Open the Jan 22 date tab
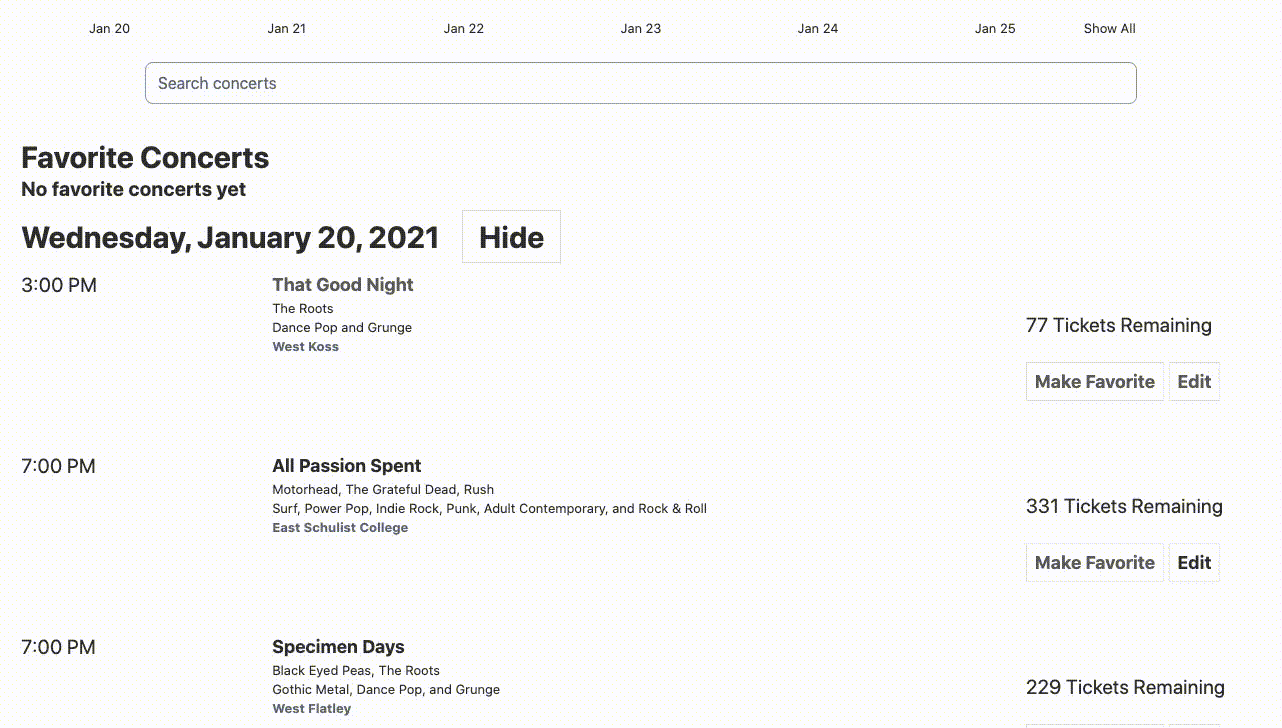 (463, 28)
